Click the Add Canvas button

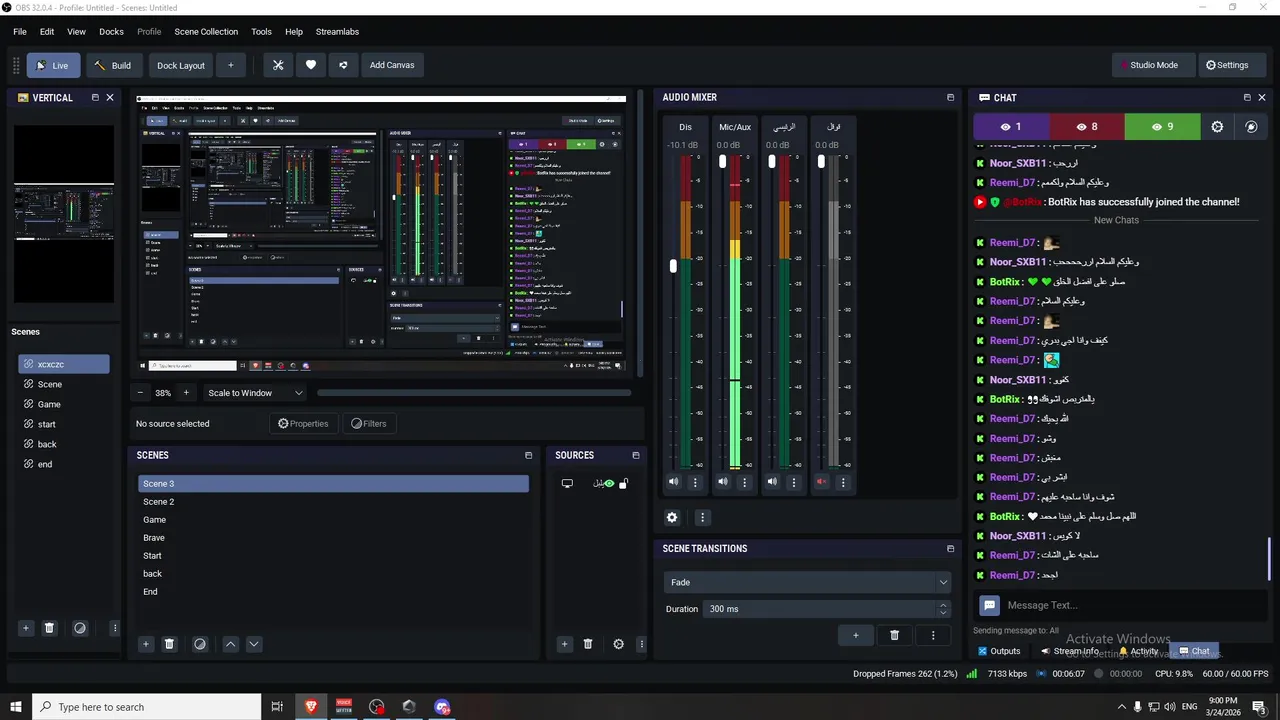(x=392, y=65)
